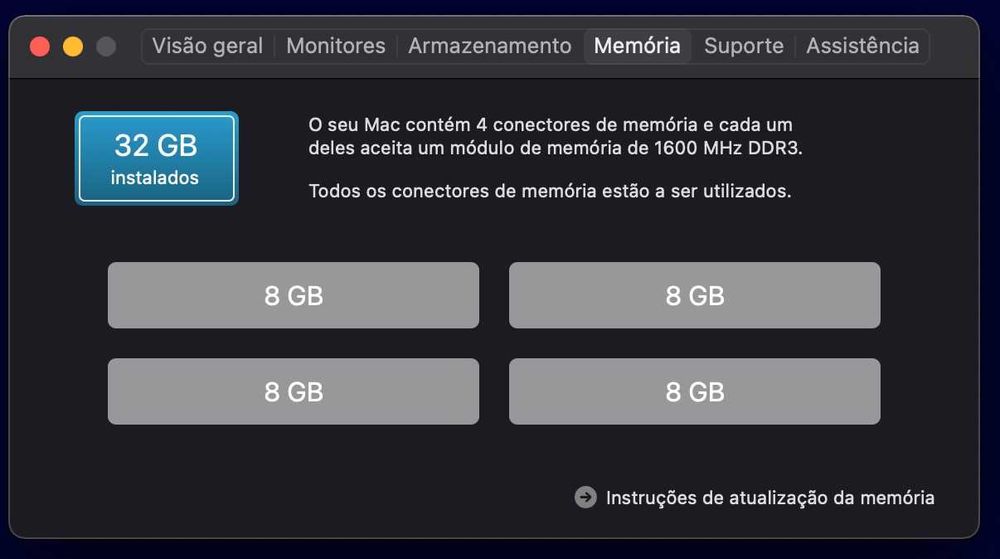Select the upper-right 8 GB memory slot

tap(695, 295)
